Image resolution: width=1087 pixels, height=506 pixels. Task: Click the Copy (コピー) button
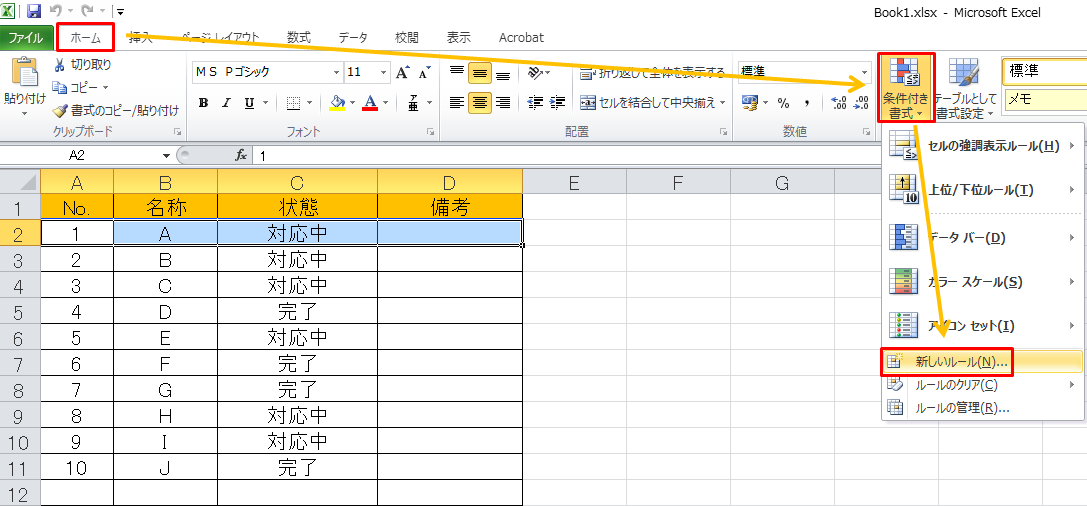tap(82, 87)
